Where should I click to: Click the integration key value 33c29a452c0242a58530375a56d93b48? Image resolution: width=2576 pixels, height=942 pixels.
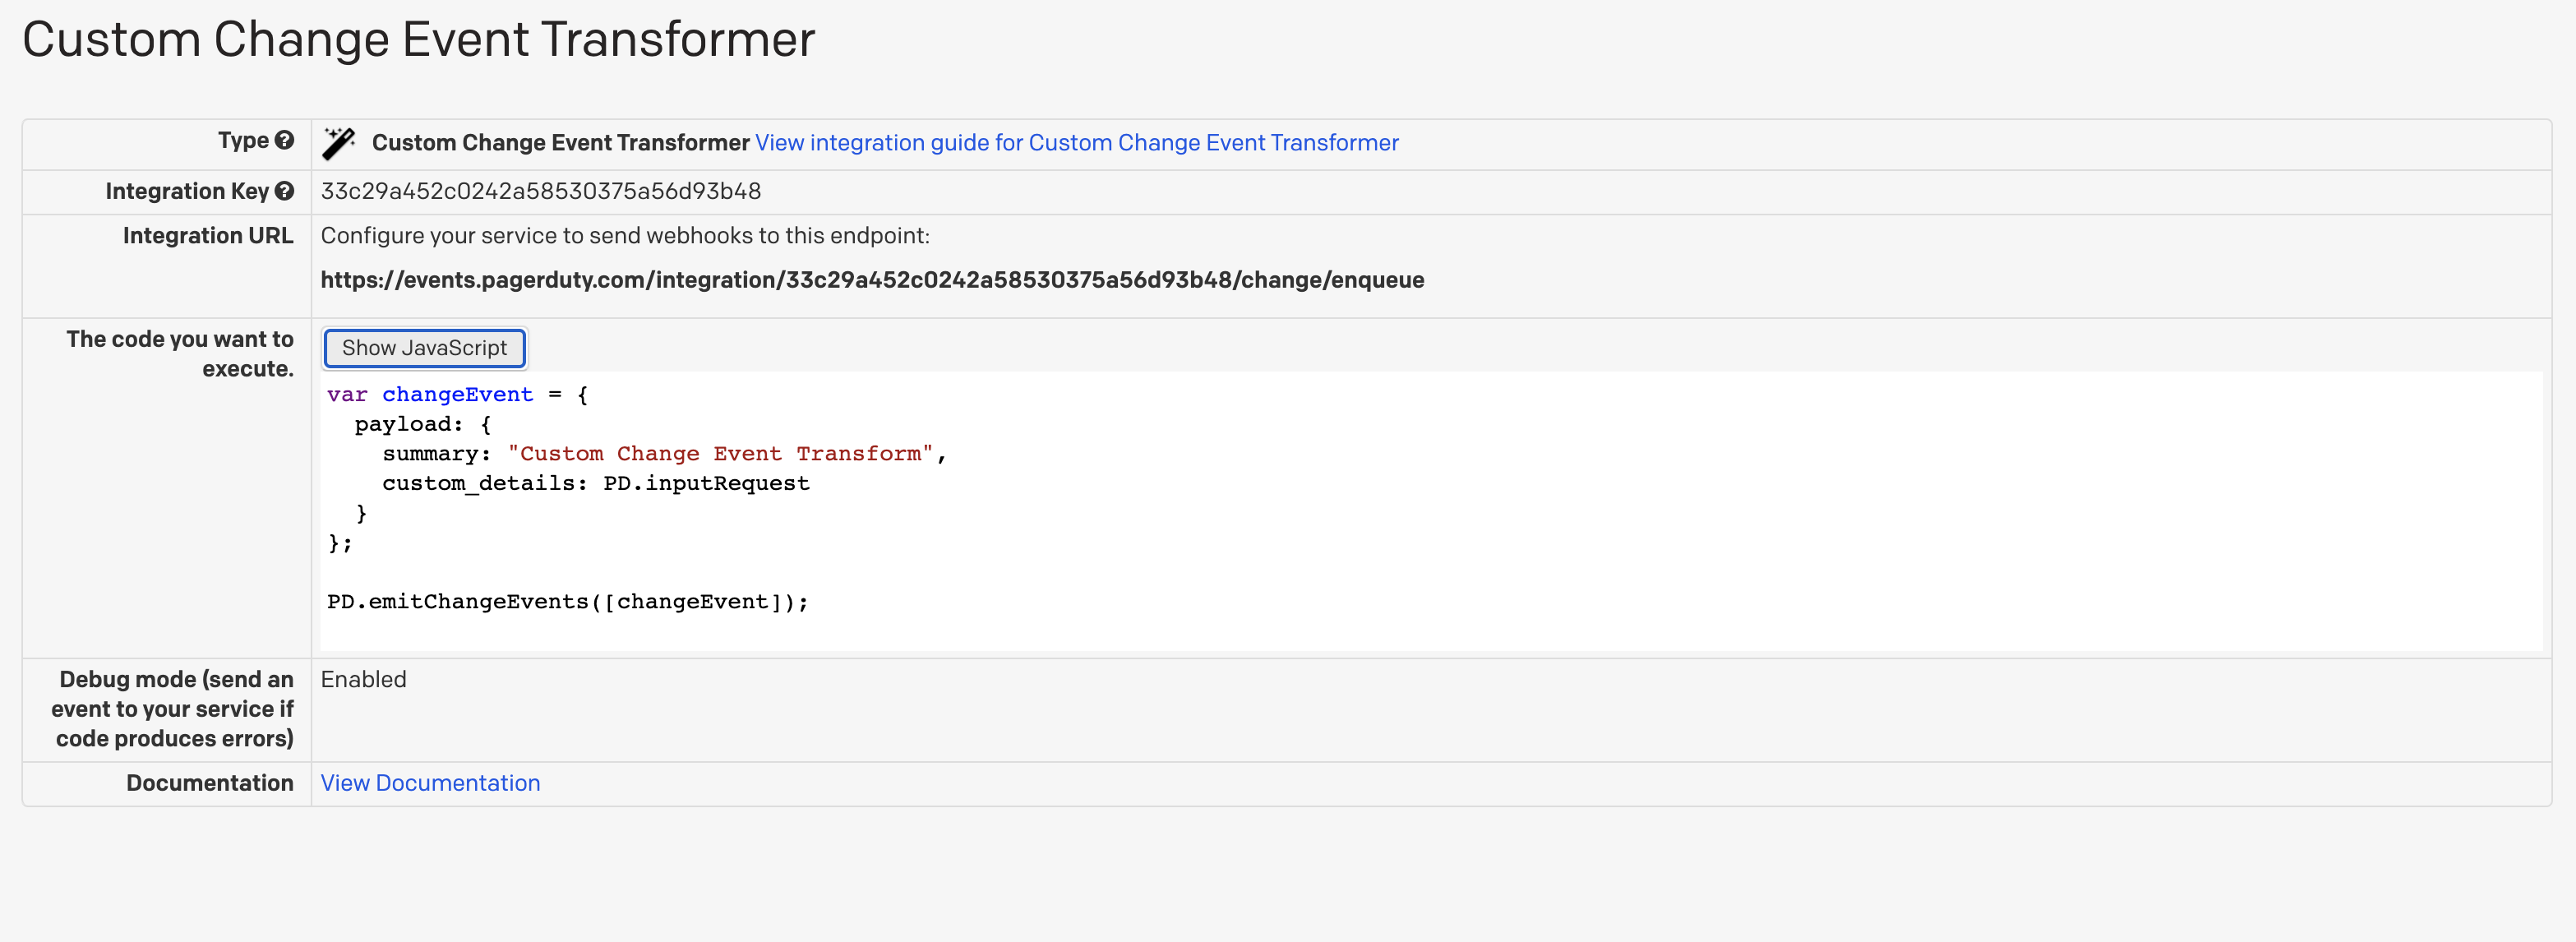(x=541, y=191)
